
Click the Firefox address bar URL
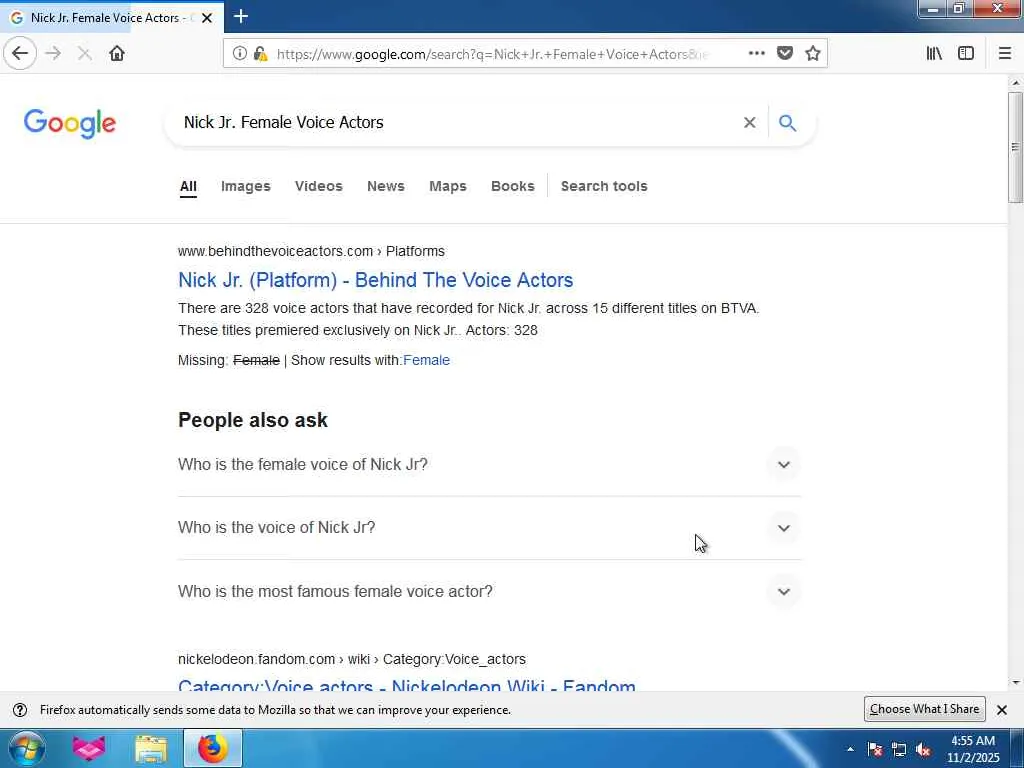point(491,54)
